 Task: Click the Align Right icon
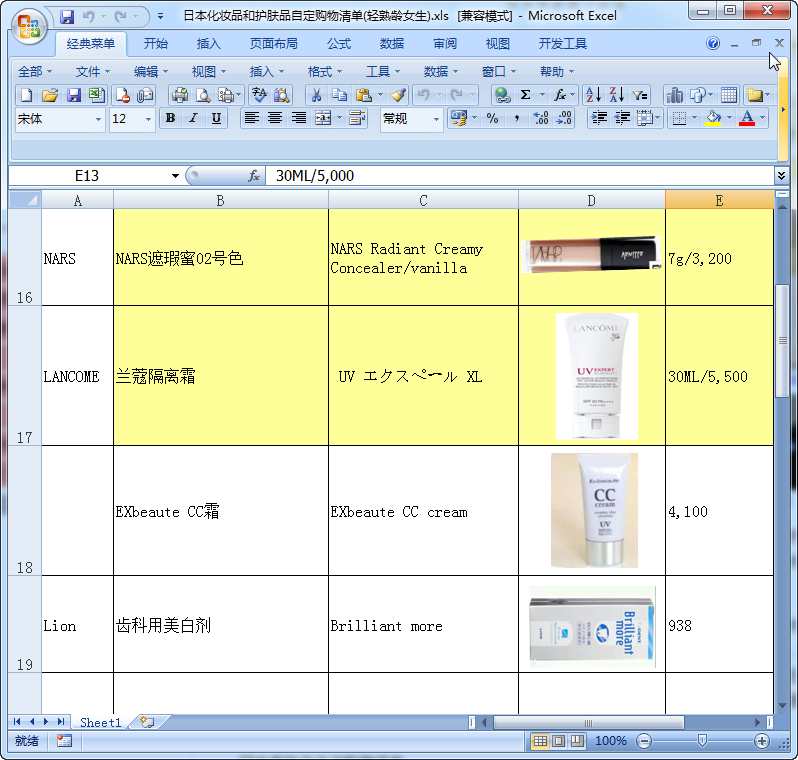point(299,119)
